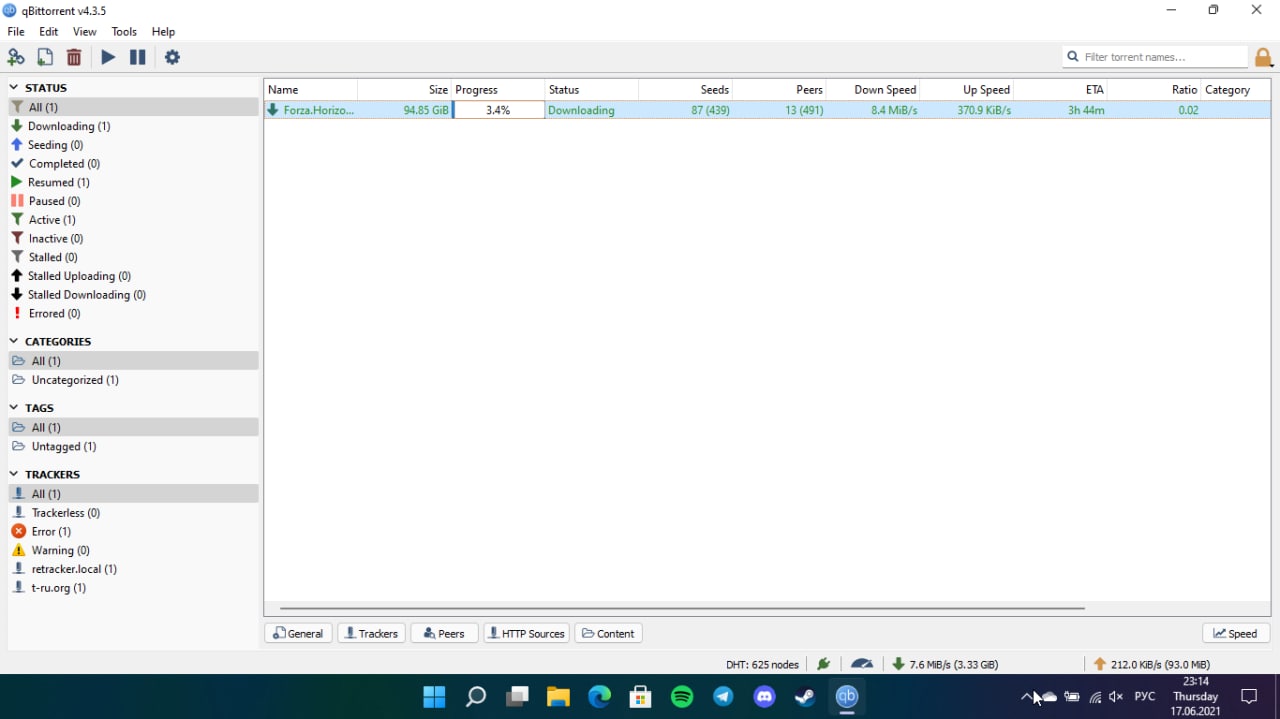The width and height of the screenshot is (1280, 719).
Task: Click the Delete torrent trash icon
Action: 74,57
